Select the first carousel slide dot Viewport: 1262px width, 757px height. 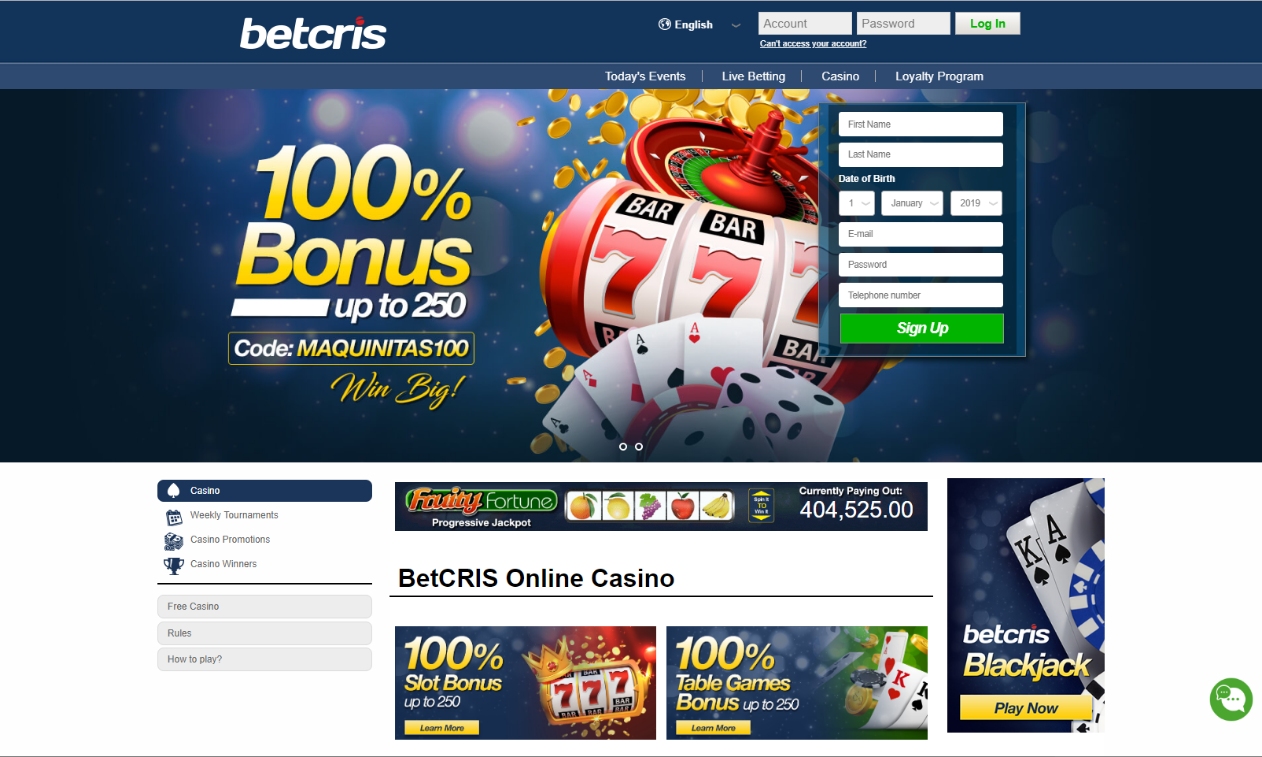pyautogui.click(x=623, y=447)
